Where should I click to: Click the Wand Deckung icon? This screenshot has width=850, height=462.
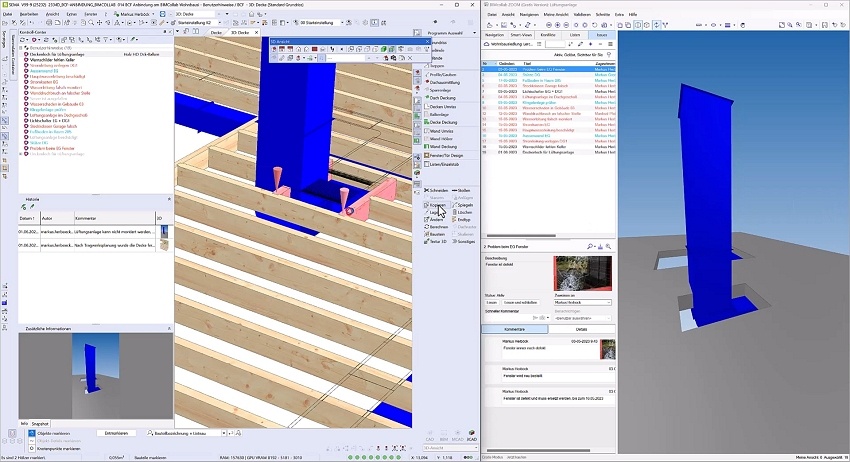427,146
